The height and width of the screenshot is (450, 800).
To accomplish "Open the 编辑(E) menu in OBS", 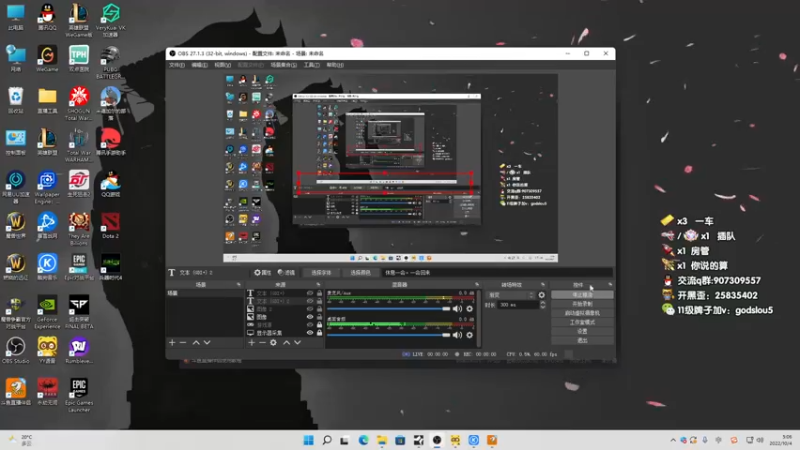I will coord(199,65).
